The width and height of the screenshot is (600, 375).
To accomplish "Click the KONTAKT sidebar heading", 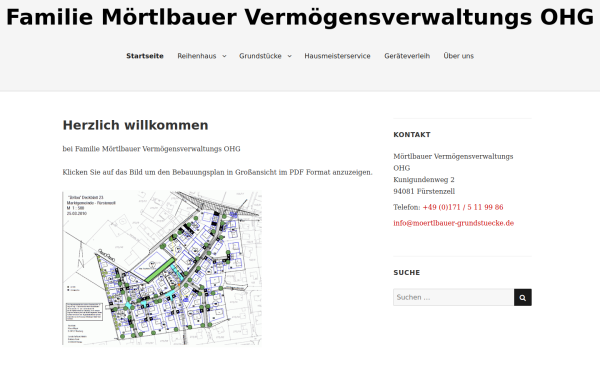I will 412,135.
